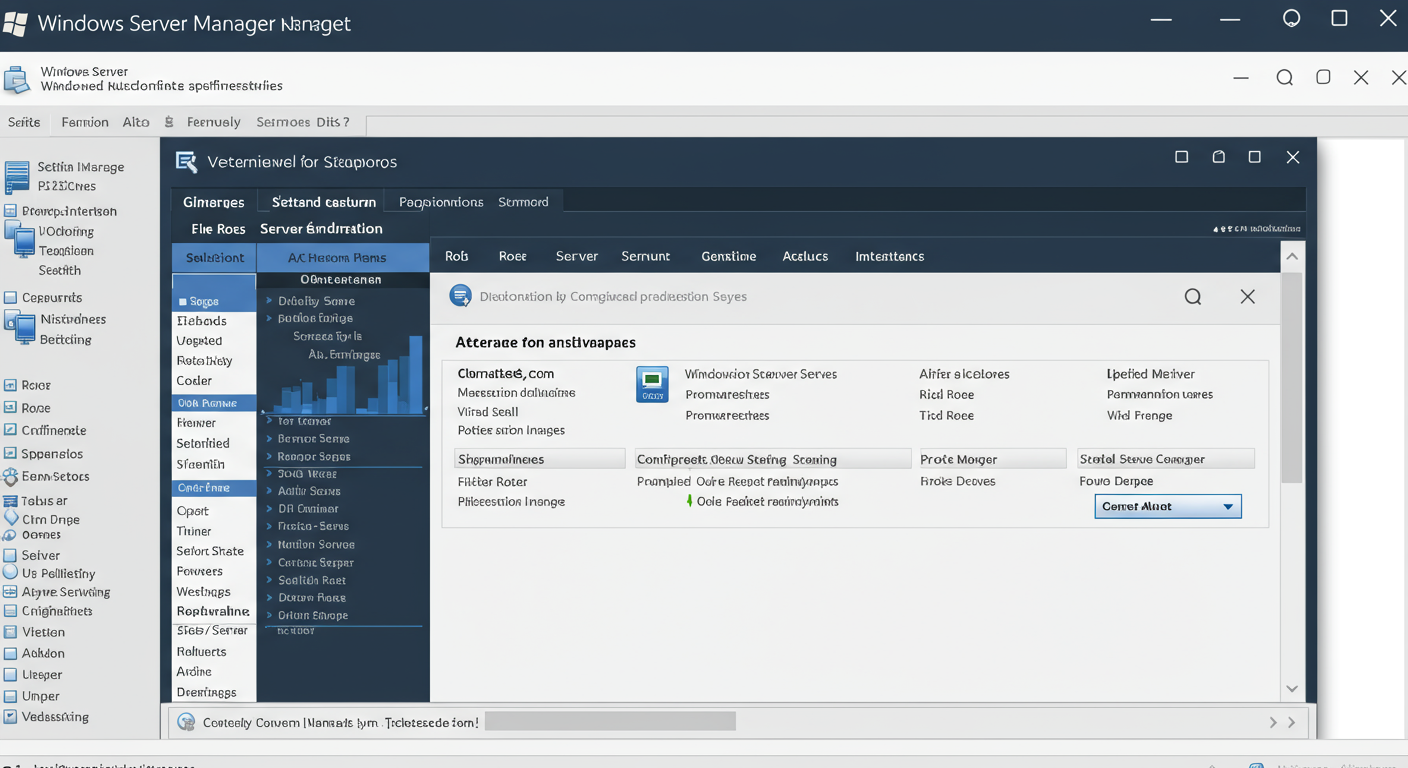Toggle the 'Vietien' checkbox
Viewport: 1408px width, 768px height.
point(11,632)
